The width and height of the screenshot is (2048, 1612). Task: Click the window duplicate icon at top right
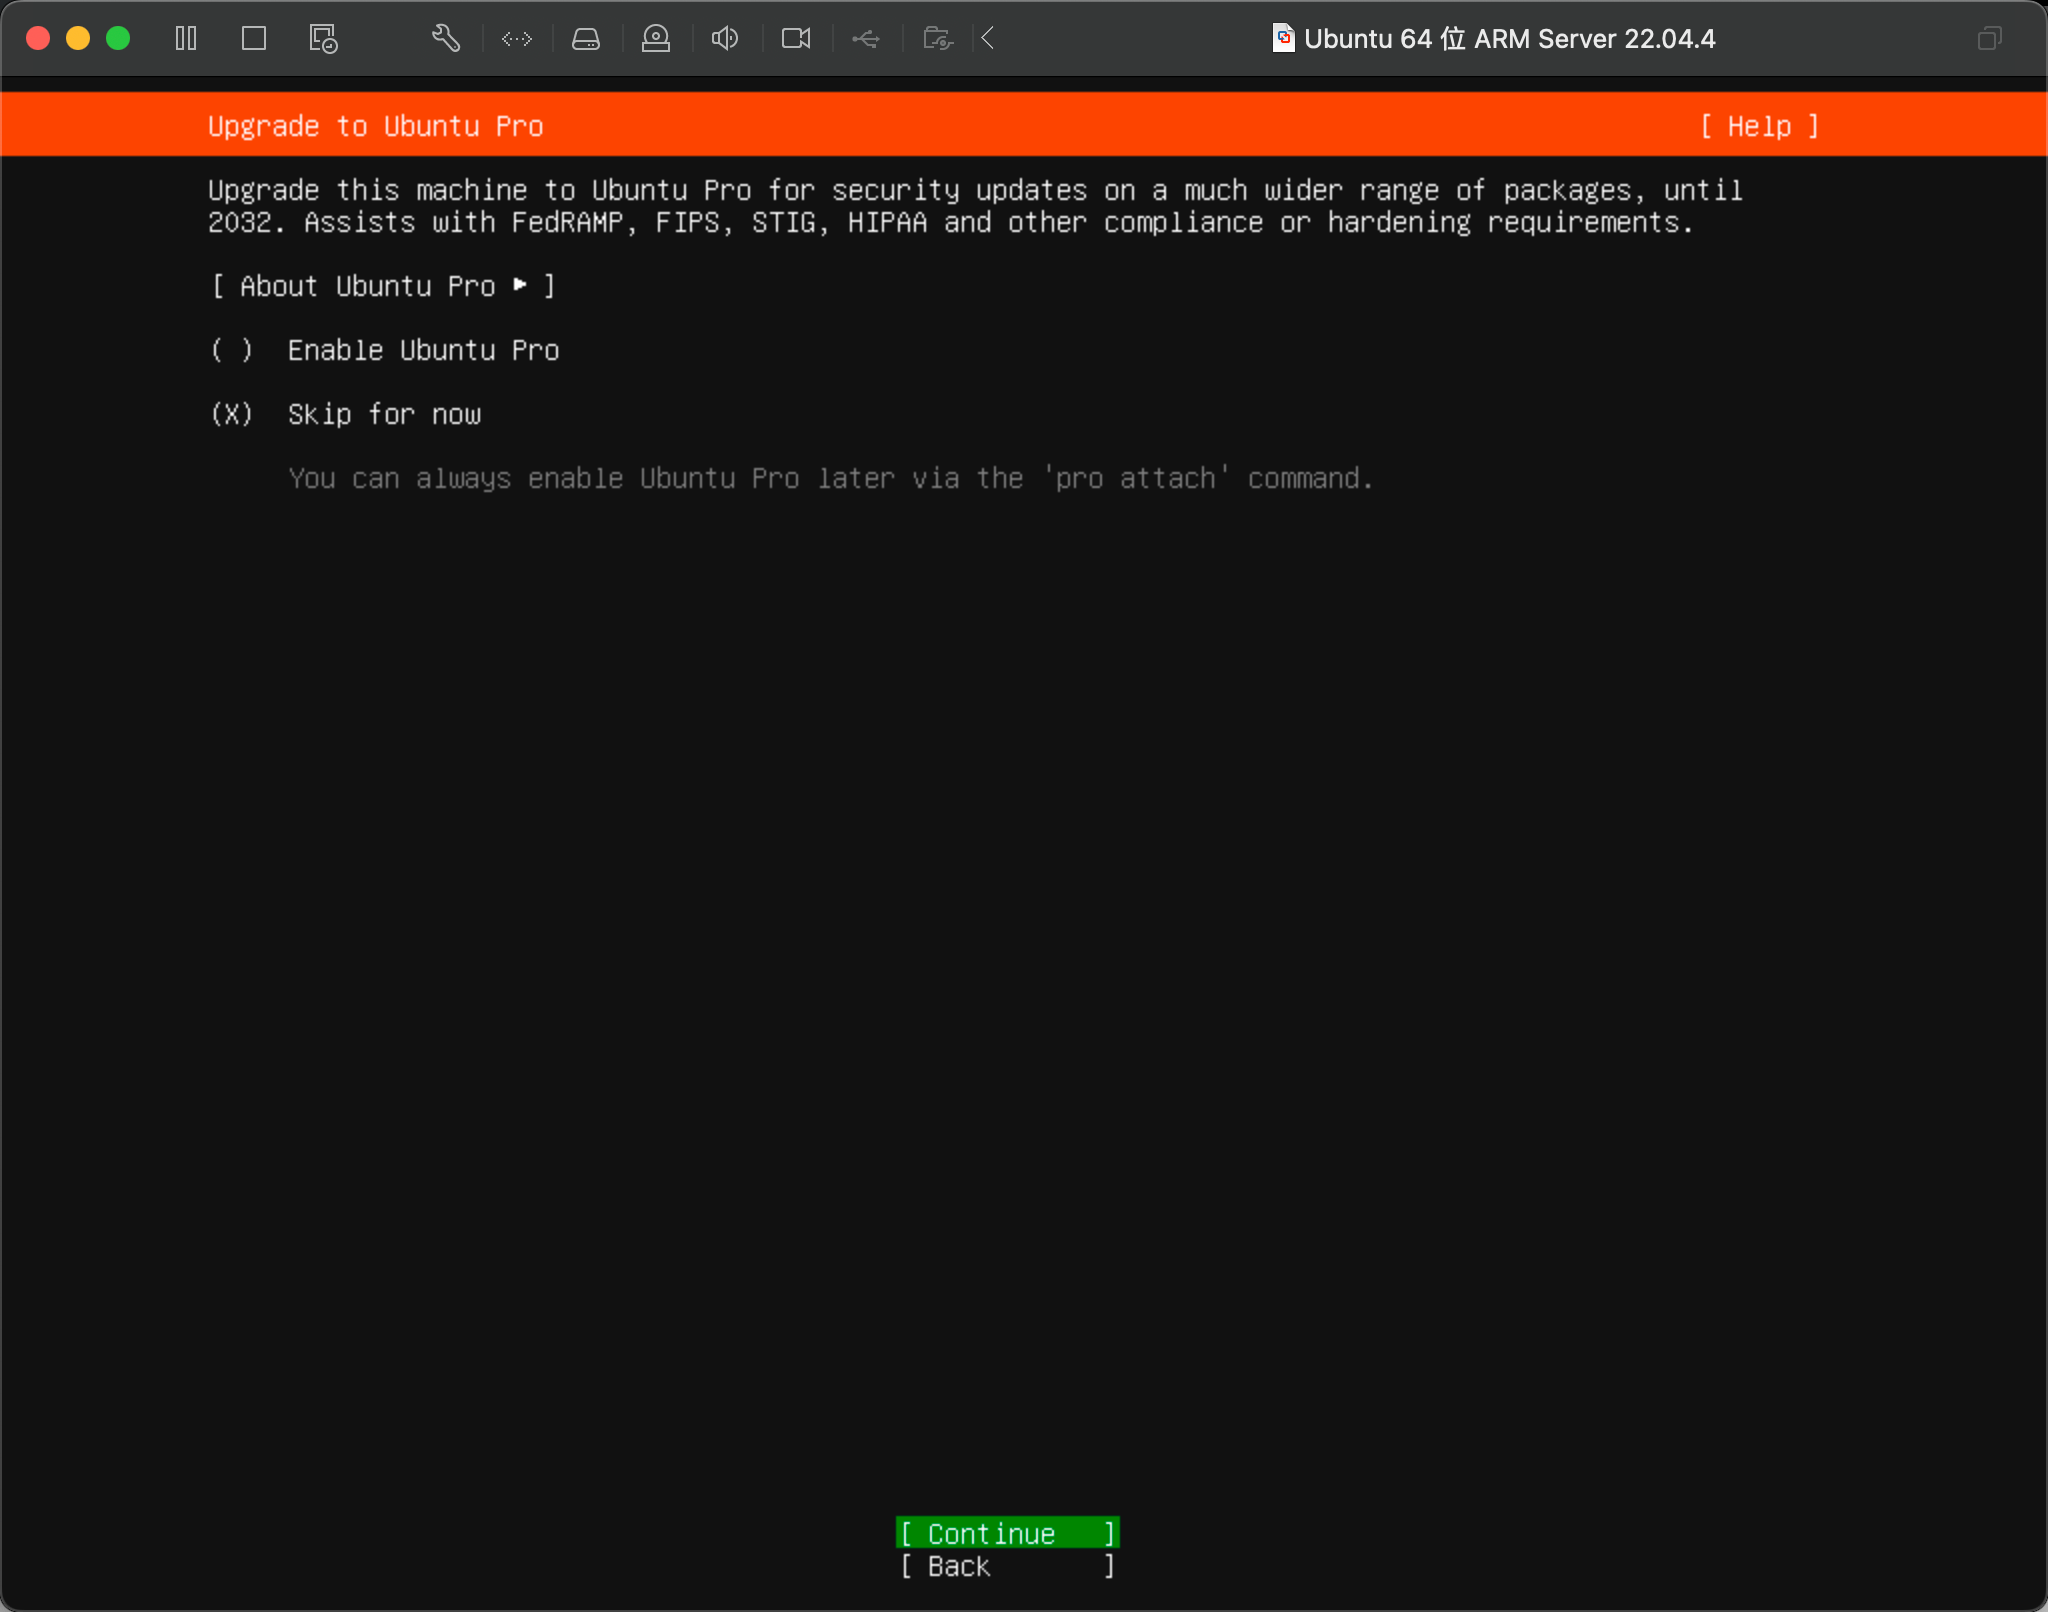[1990, 39]
